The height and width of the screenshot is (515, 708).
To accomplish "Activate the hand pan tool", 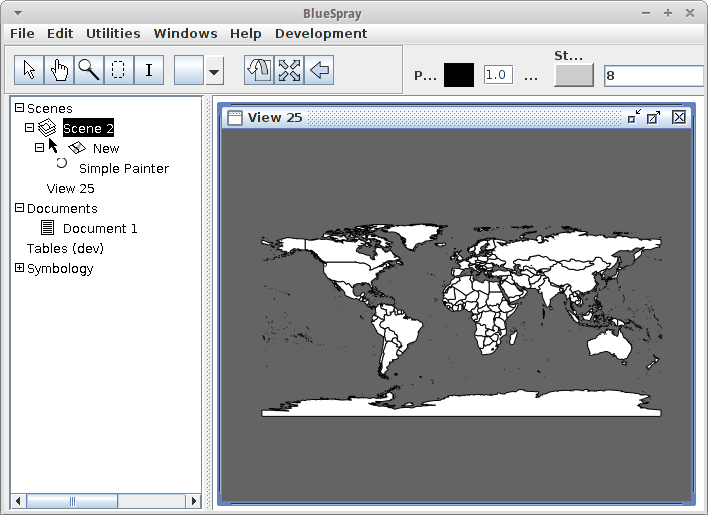I will (59, 70).
